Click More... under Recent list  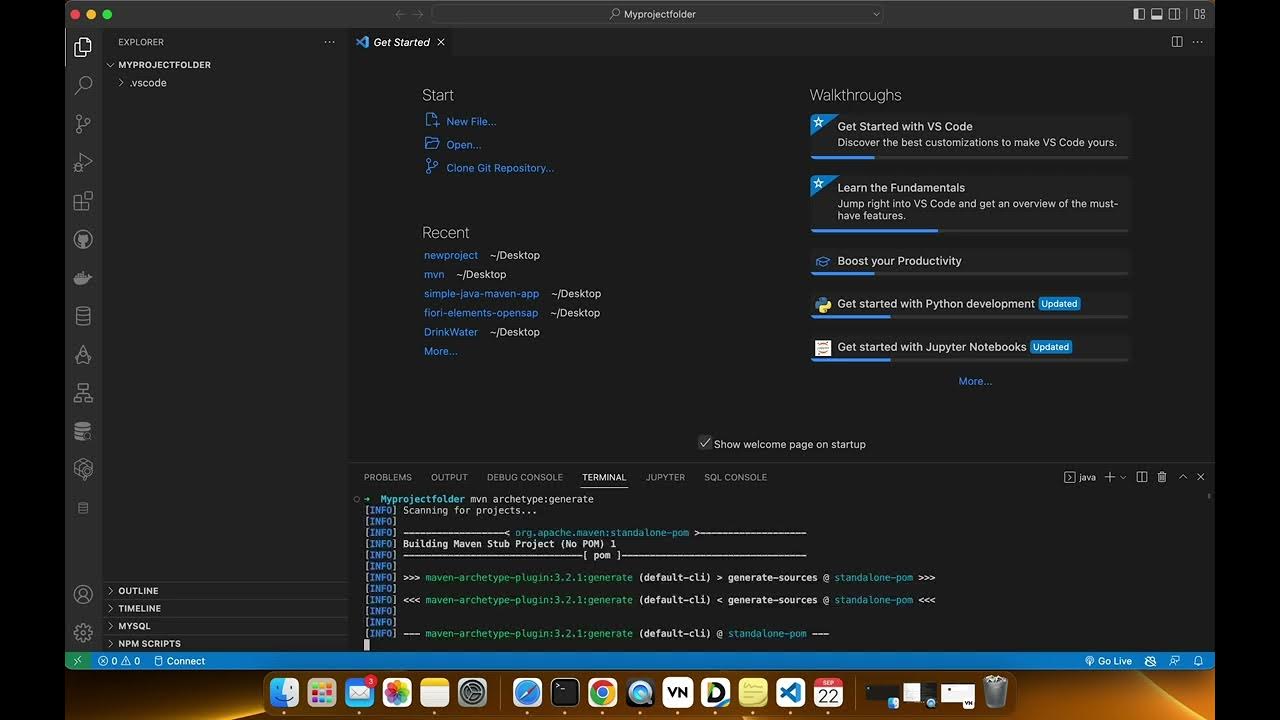(441, 351)
